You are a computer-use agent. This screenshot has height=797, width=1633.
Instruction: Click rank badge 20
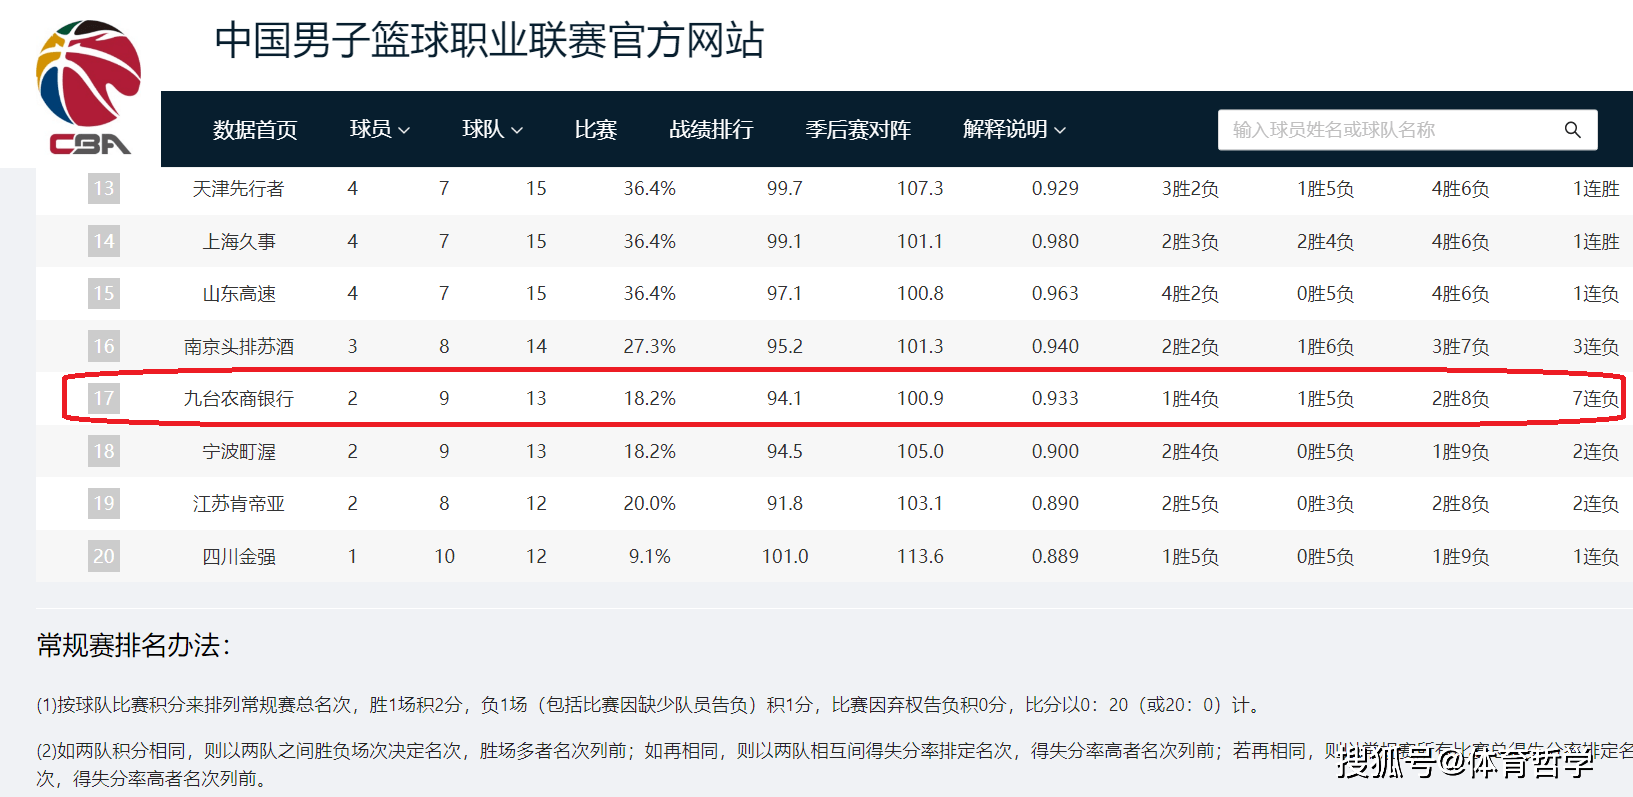[x=104, y=556]
